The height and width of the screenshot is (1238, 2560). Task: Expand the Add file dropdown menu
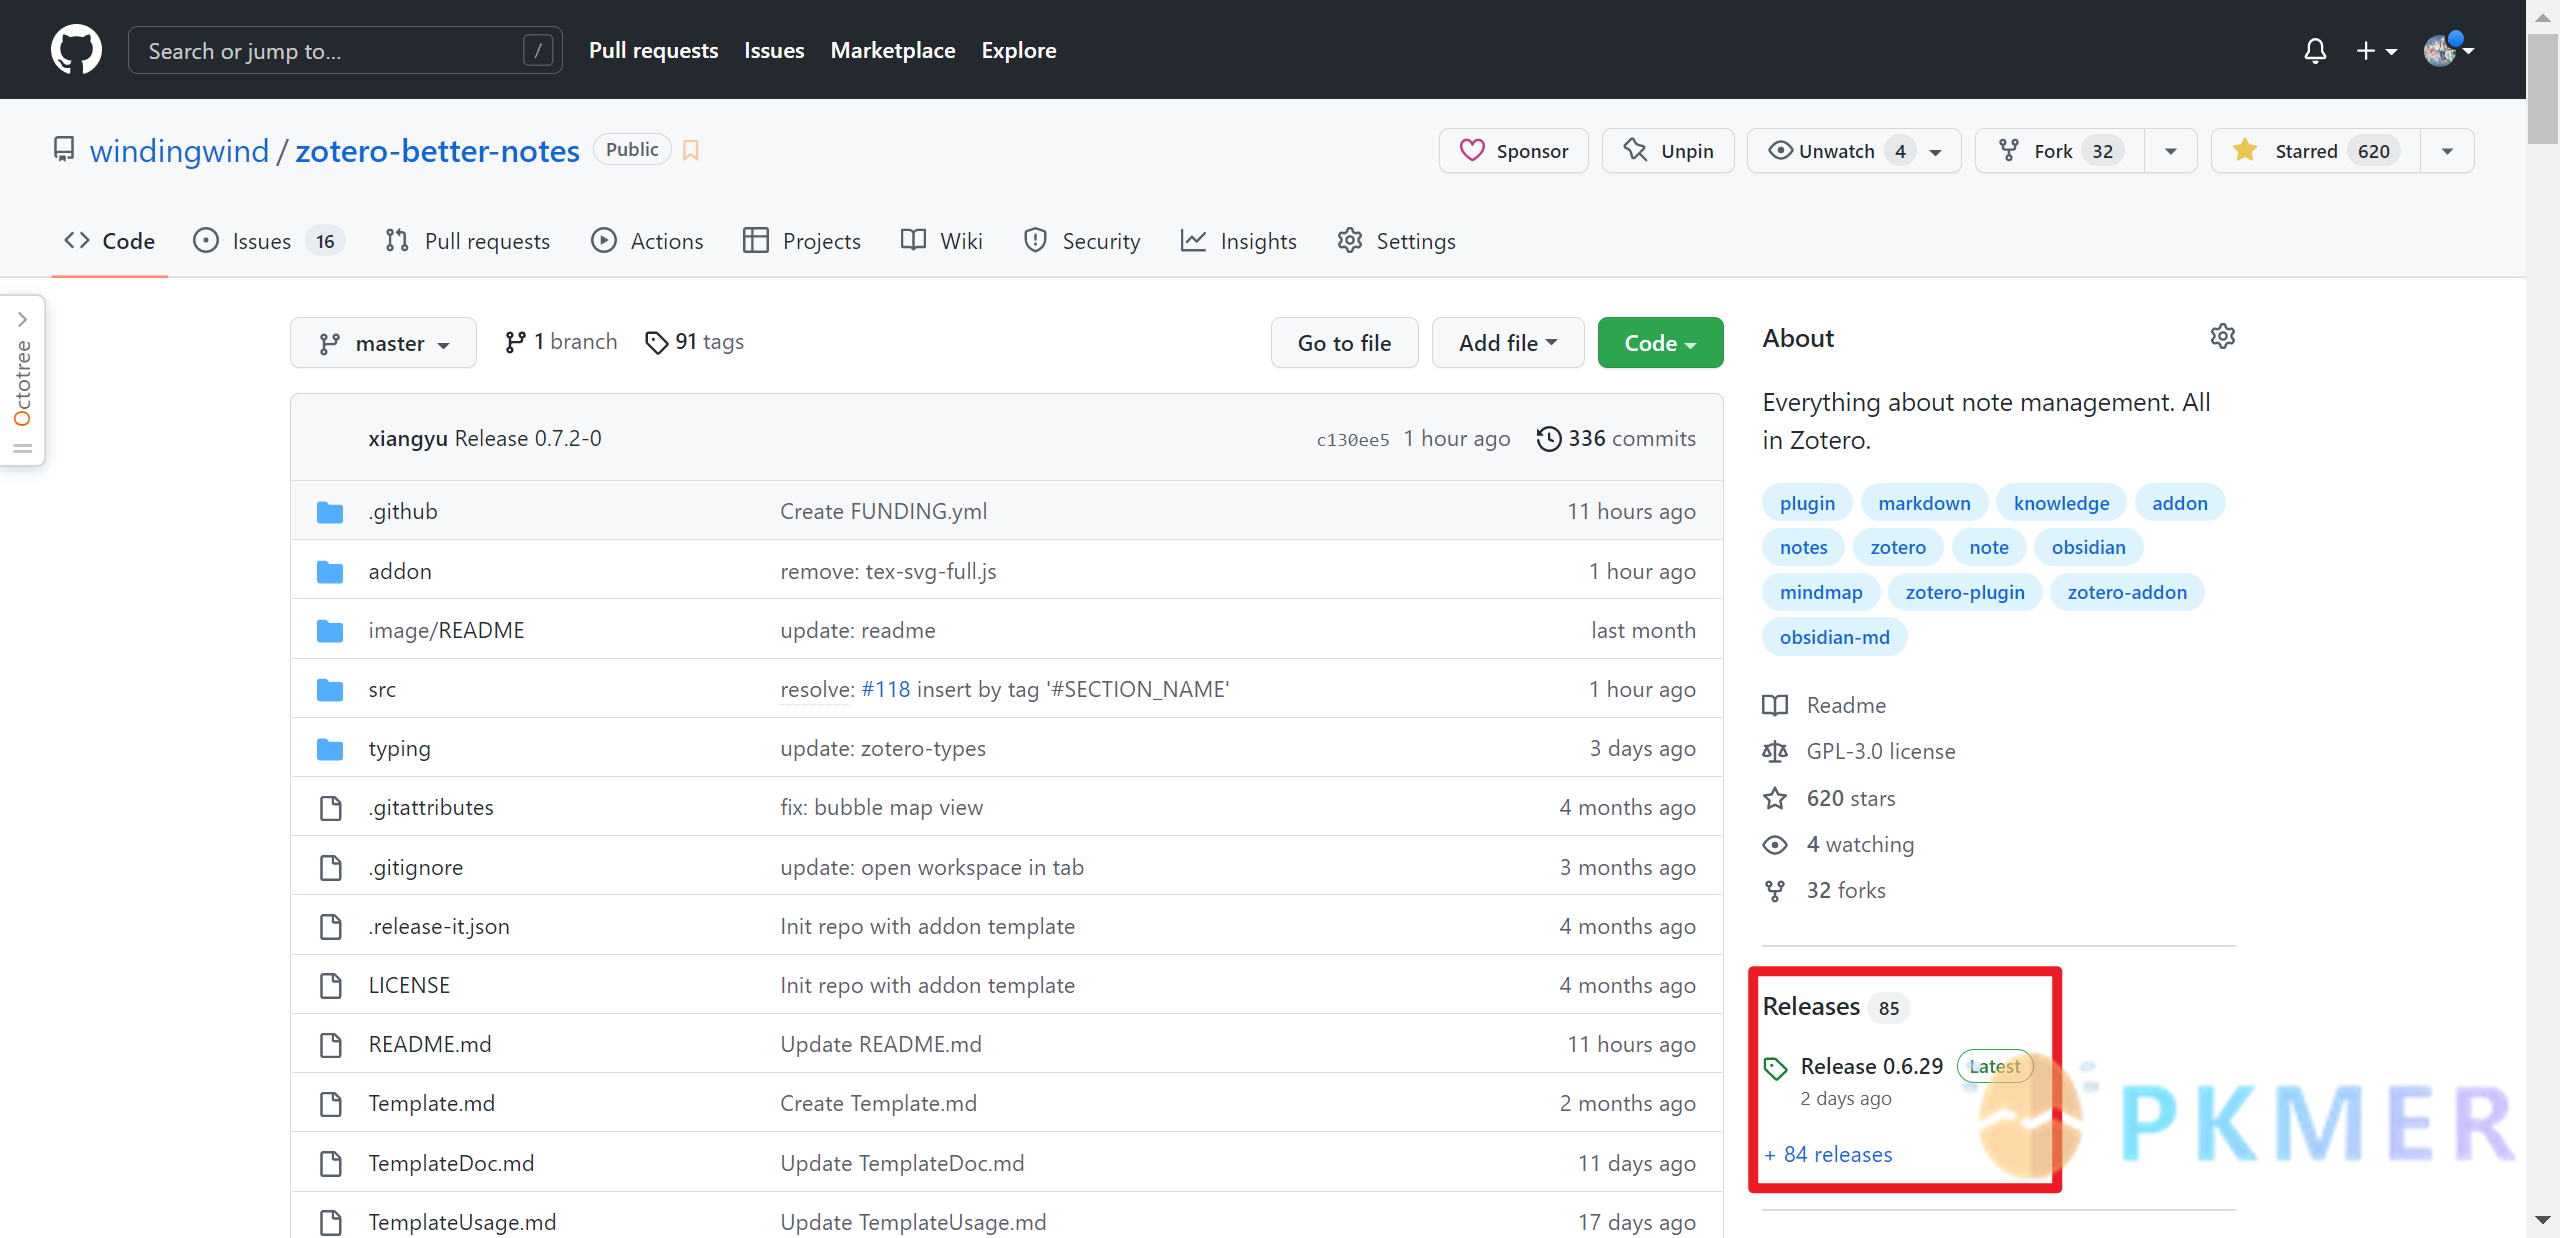click(x=1504, y=341)
